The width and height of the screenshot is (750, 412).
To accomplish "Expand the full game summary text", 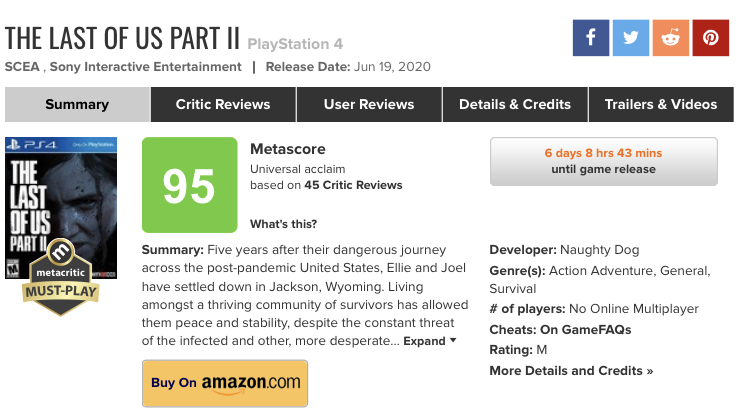I will click(x=424, y=341).
